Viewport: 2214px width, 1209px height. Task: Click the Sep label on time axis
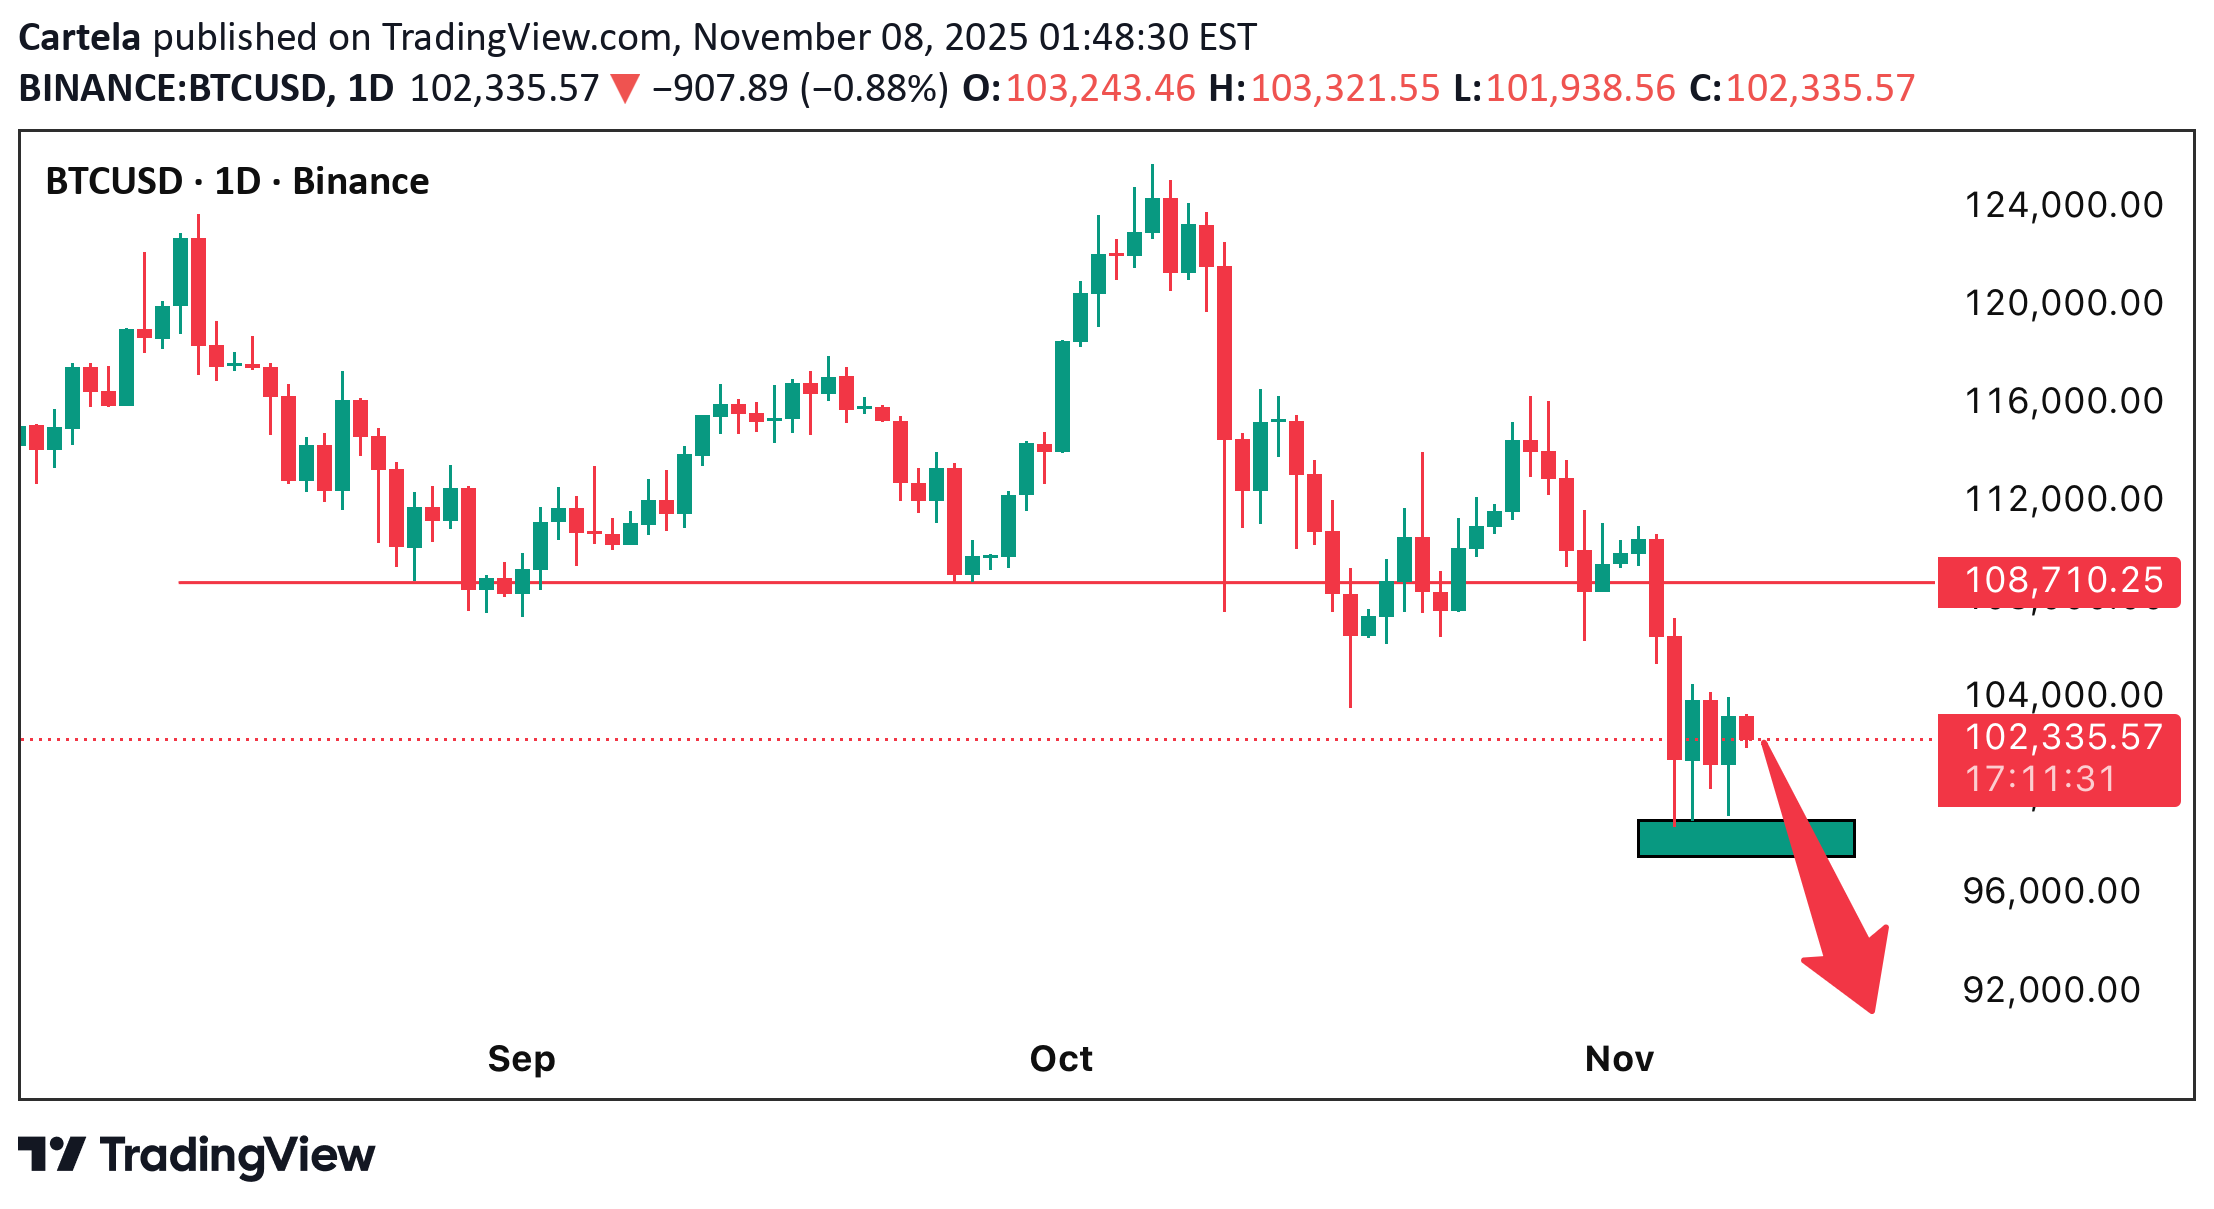[x=521, y=1059]
